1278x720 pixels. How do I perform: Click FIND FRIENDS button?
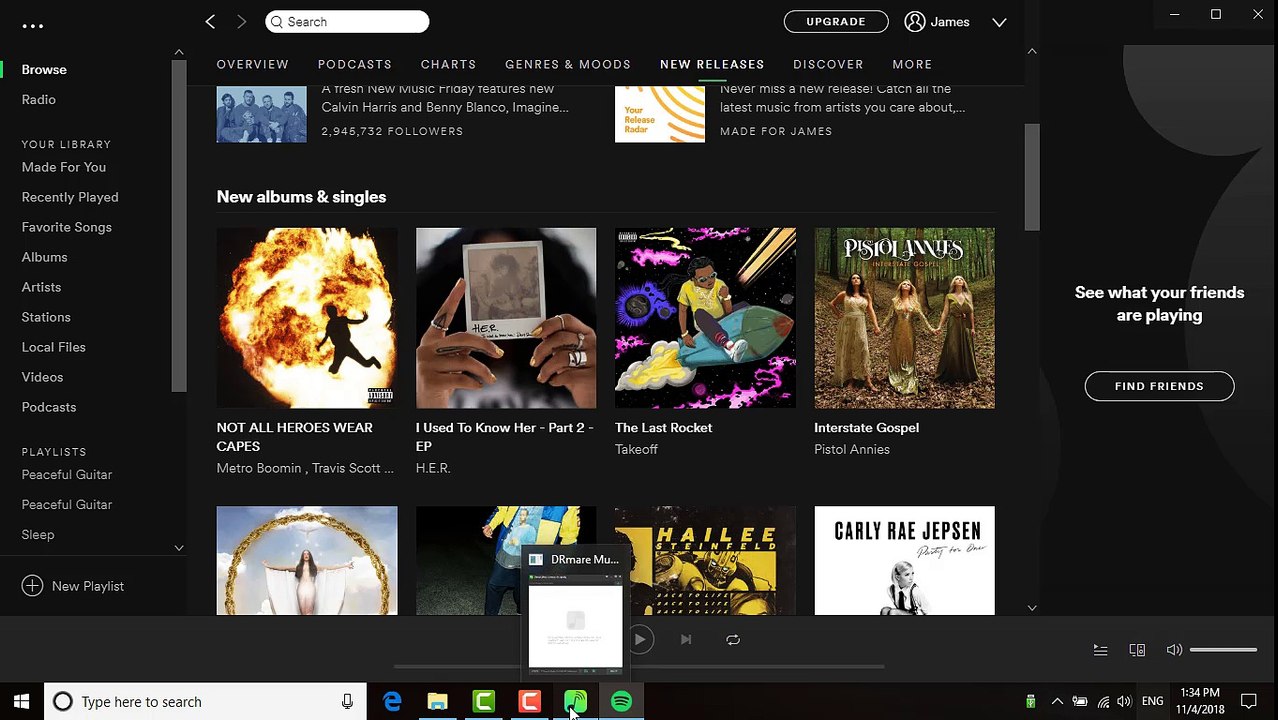pyautogui.click(x=1159, y=386)
